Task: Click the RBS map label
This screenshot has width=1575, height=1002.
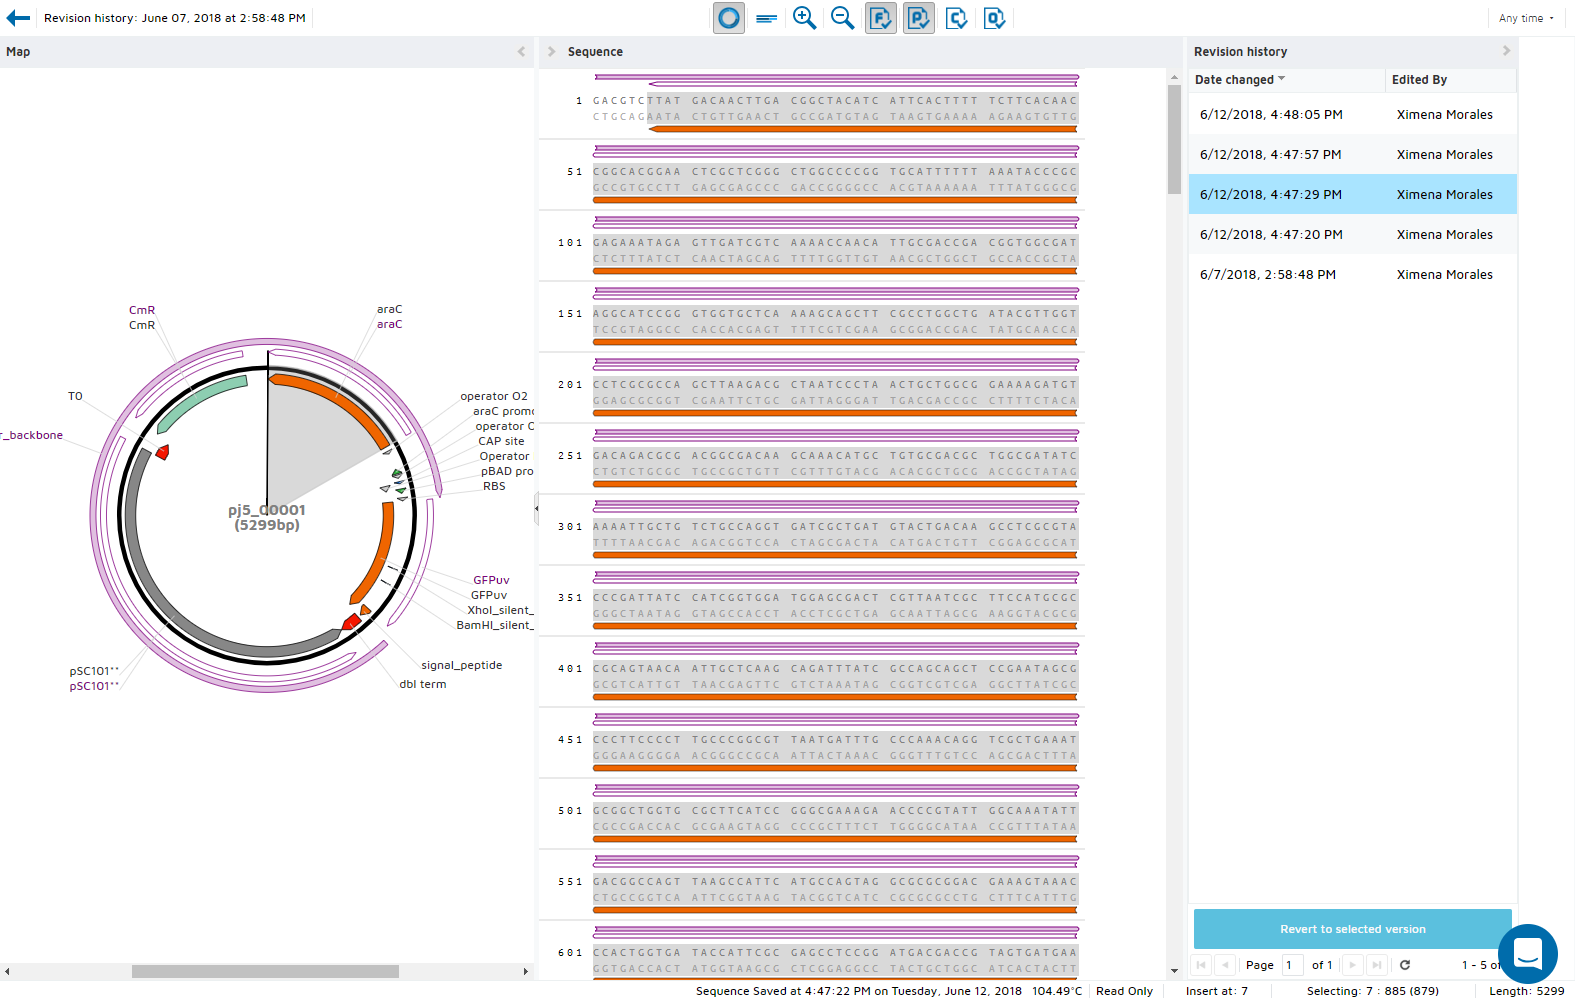Action: coord(494,486)
